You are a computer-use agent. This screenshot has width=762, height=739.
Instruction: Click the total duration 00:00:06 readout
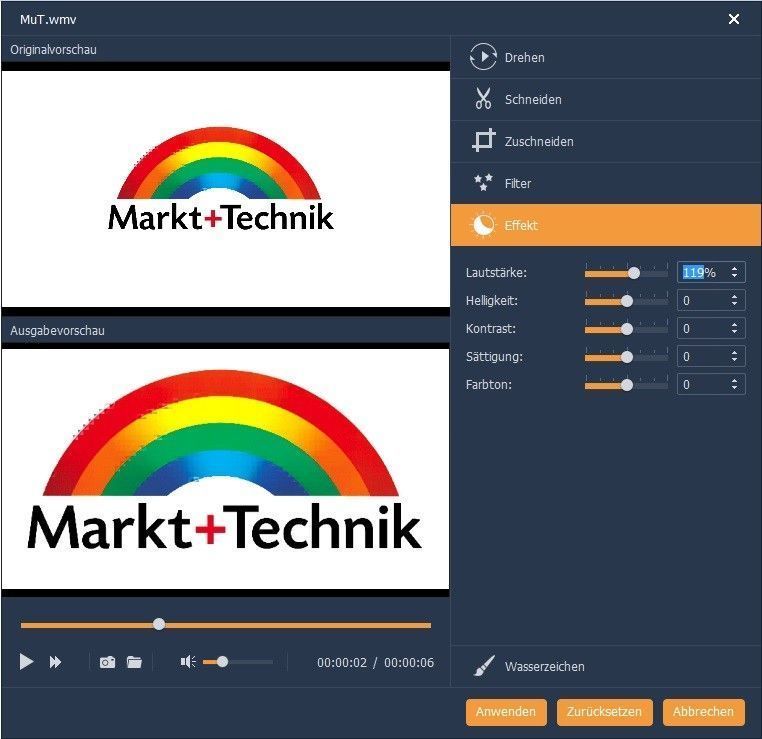point(409,663)
